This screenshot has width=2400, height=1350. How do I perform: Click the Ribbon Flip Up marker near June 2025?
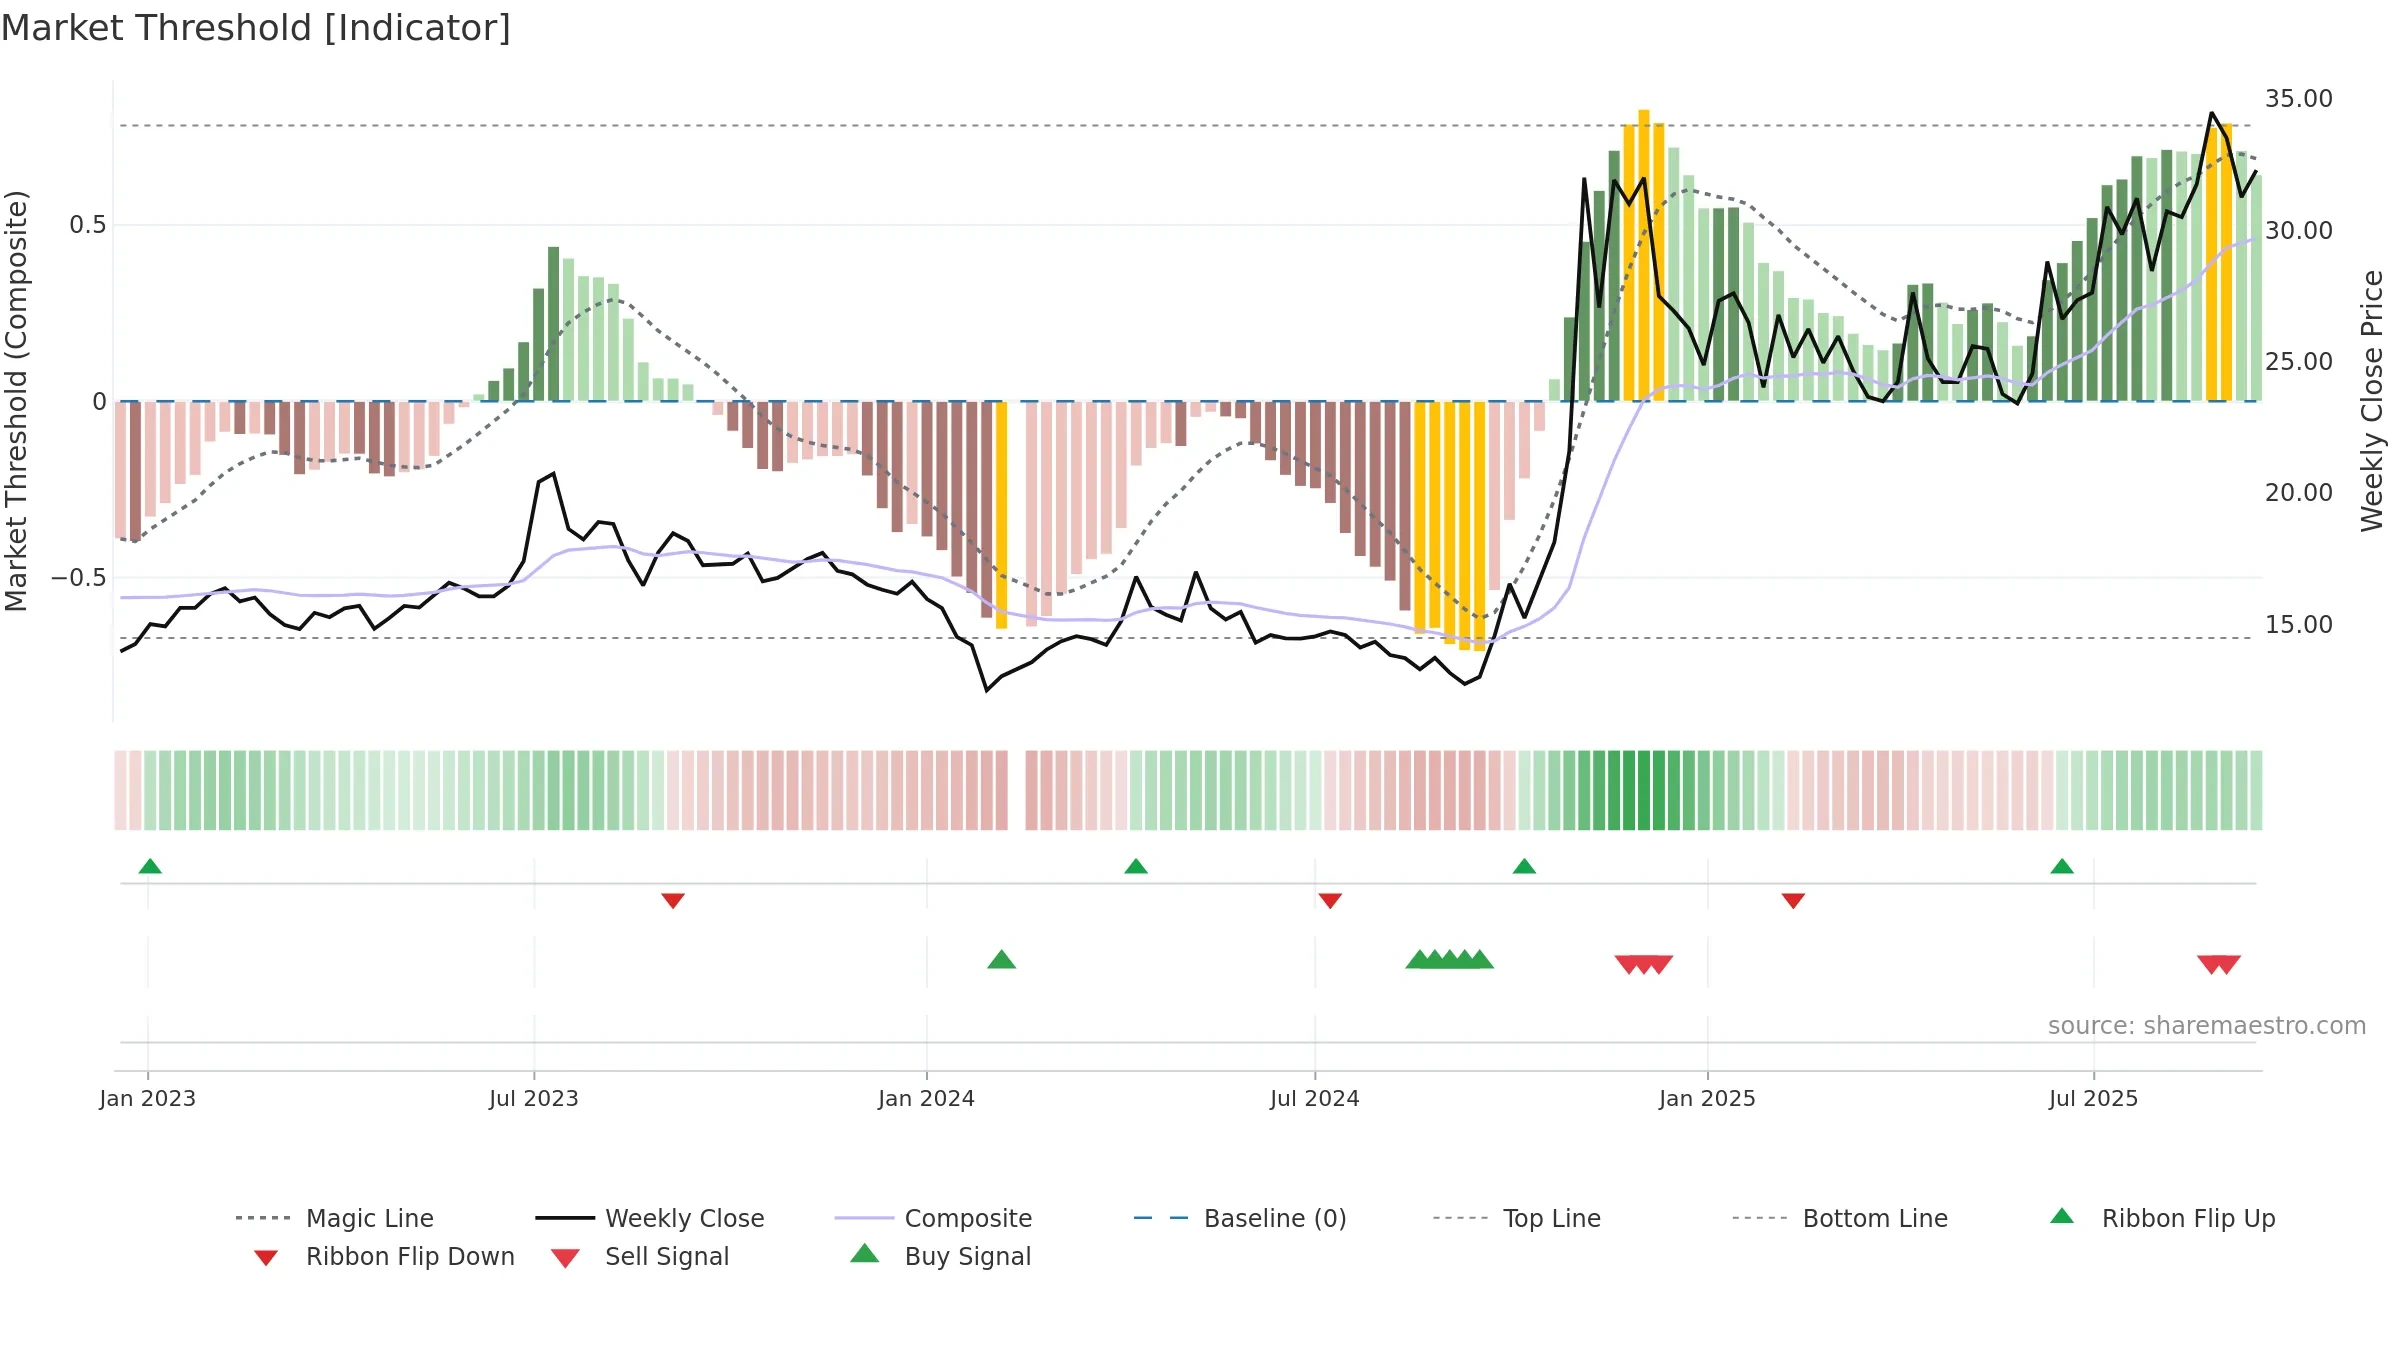[x=2062, y=866]
